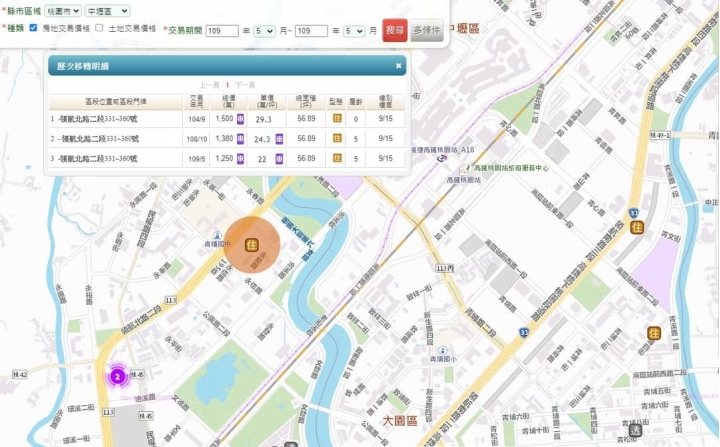
Task: Open the purple cluster marker numbered 2
Action: pos(118,377)
